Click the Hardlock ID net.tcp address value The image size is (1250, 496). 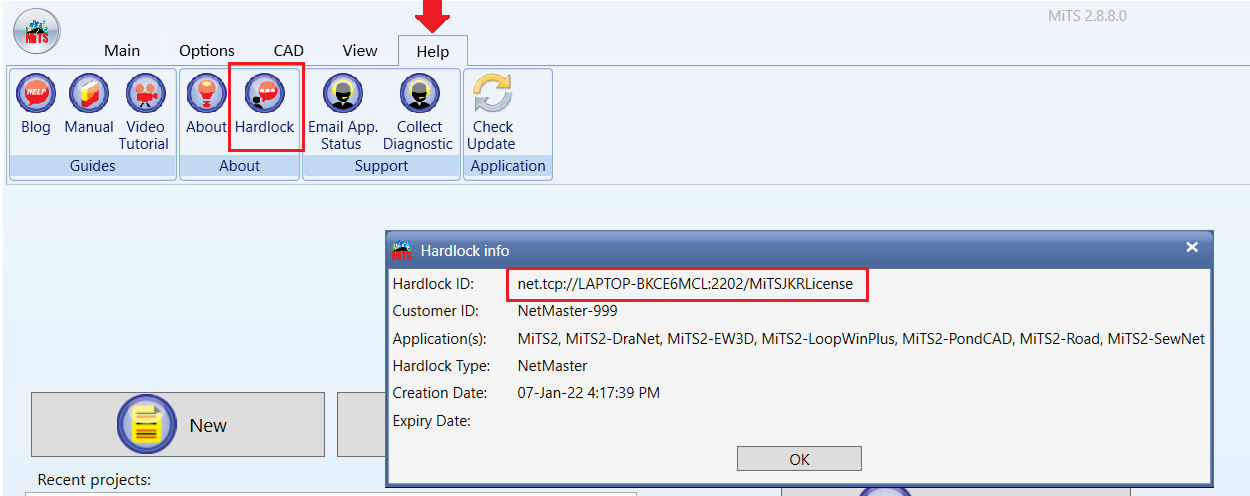point(685,284)
